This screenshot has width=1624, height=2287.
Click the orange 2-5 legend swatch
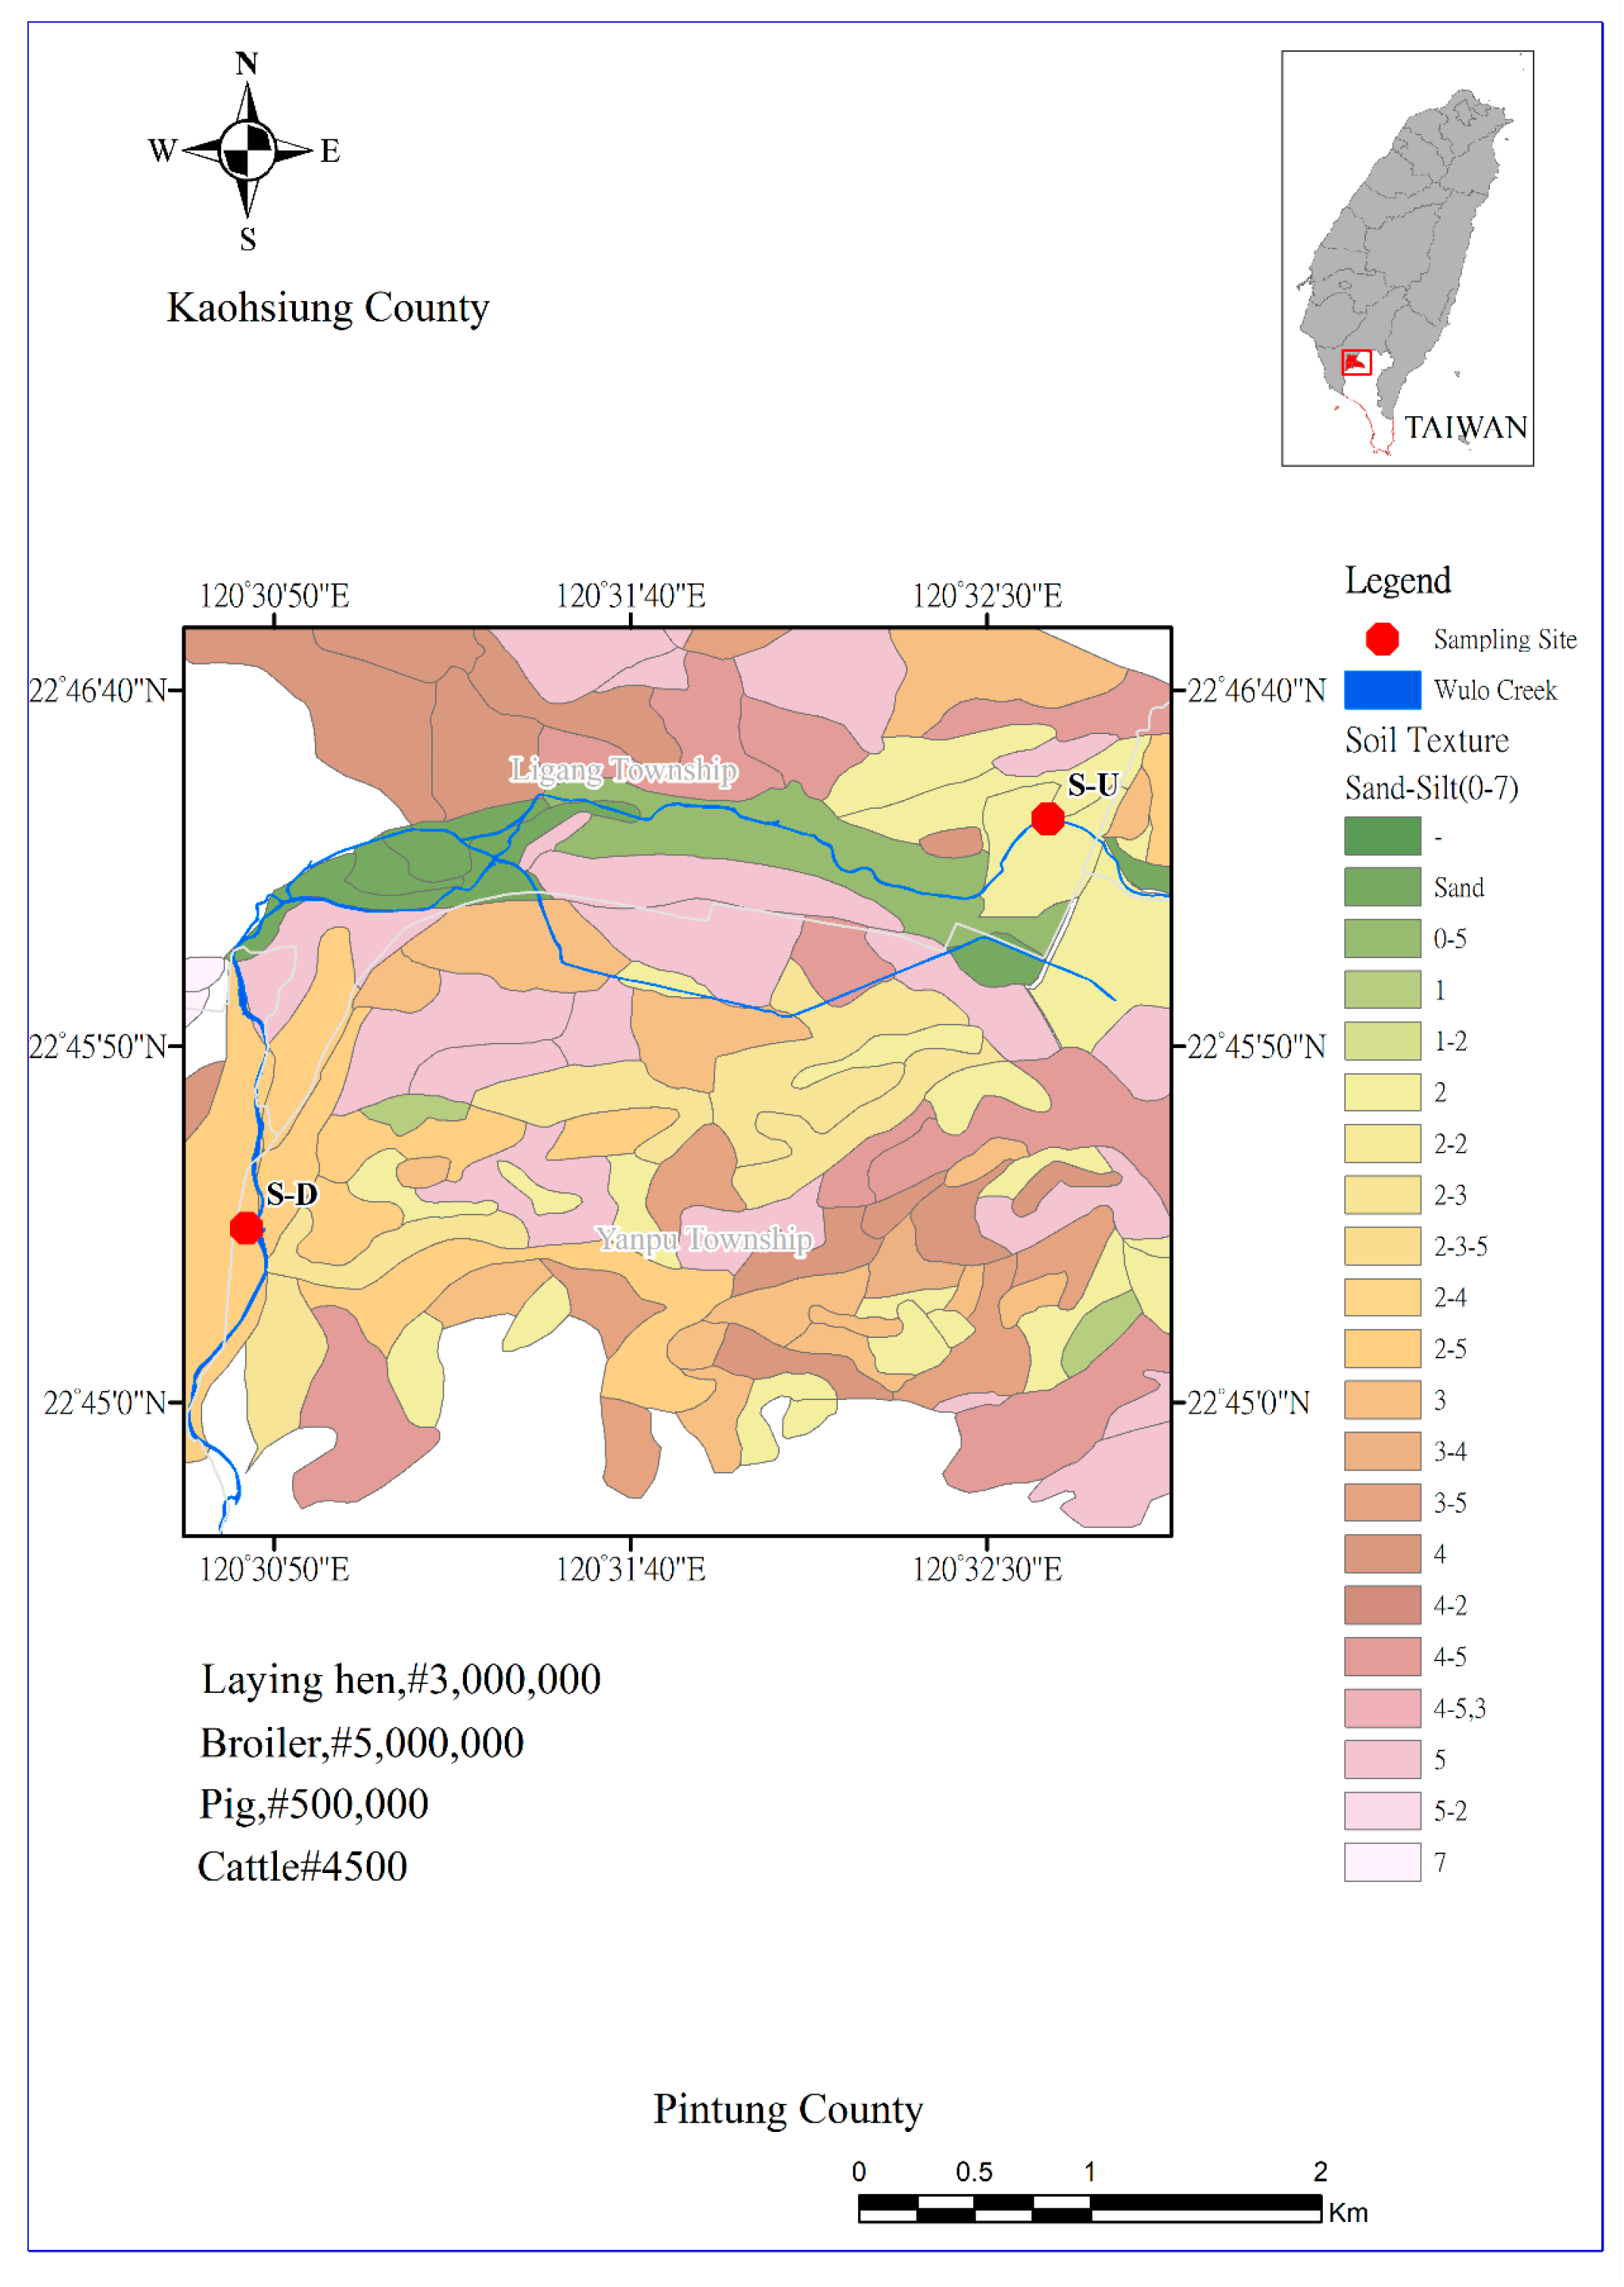pos(1382,1348)
